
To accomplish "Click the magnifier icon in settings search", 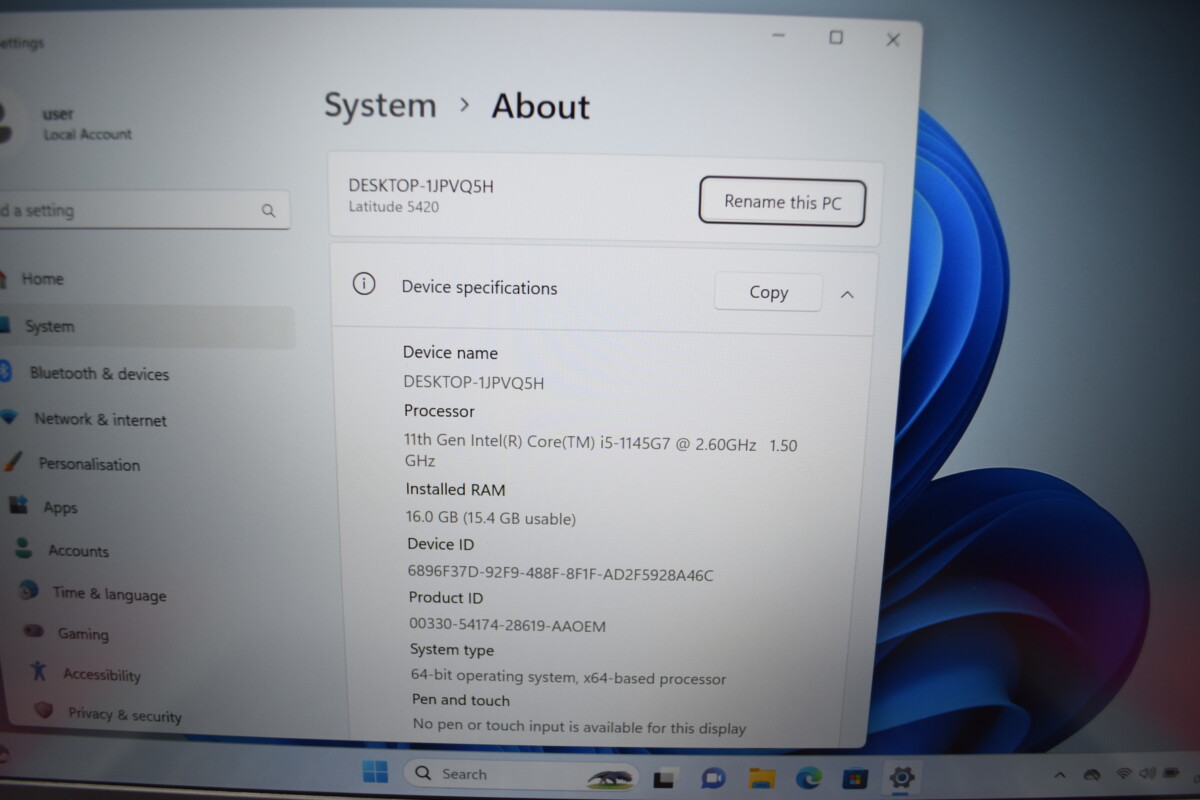I will coord(268,211).
